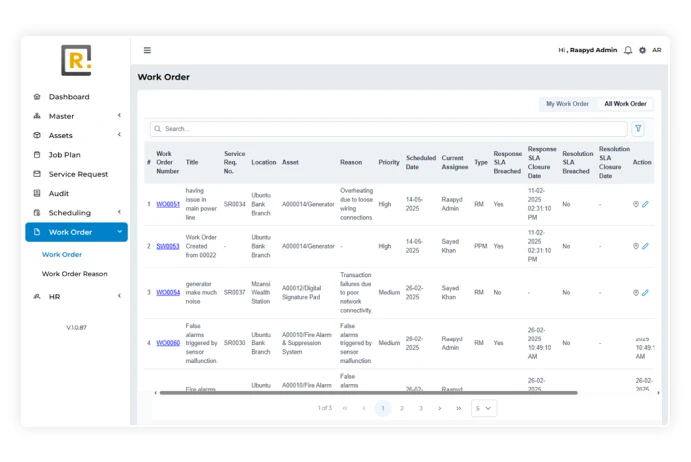Click edit pencil icon for WO0051
The height and width of the screenshot is (462, 691).
[x=646, y=204]
